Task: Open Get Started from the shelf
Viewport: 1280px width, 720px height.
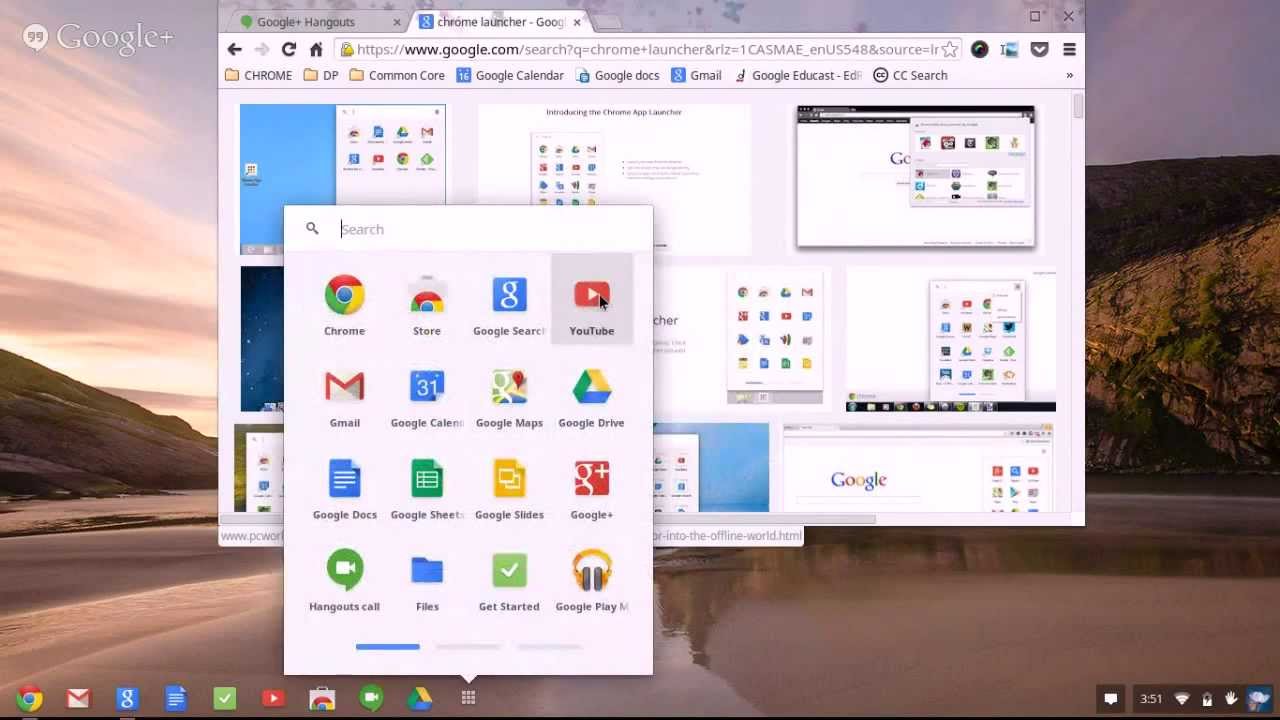Action: [225, 699]
